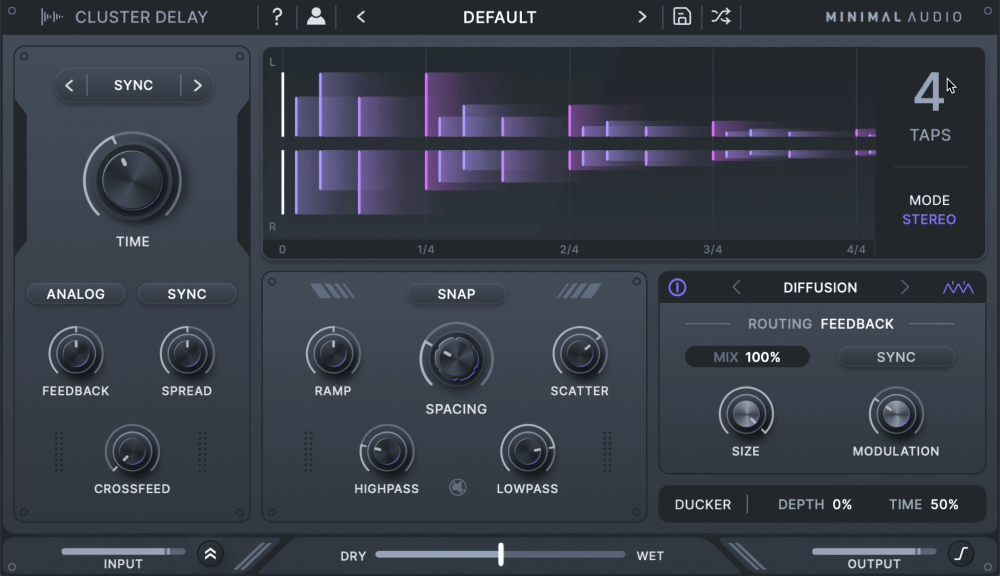
Task: Click the OUTPUT level slider
Action: click(x=874, y=551)
